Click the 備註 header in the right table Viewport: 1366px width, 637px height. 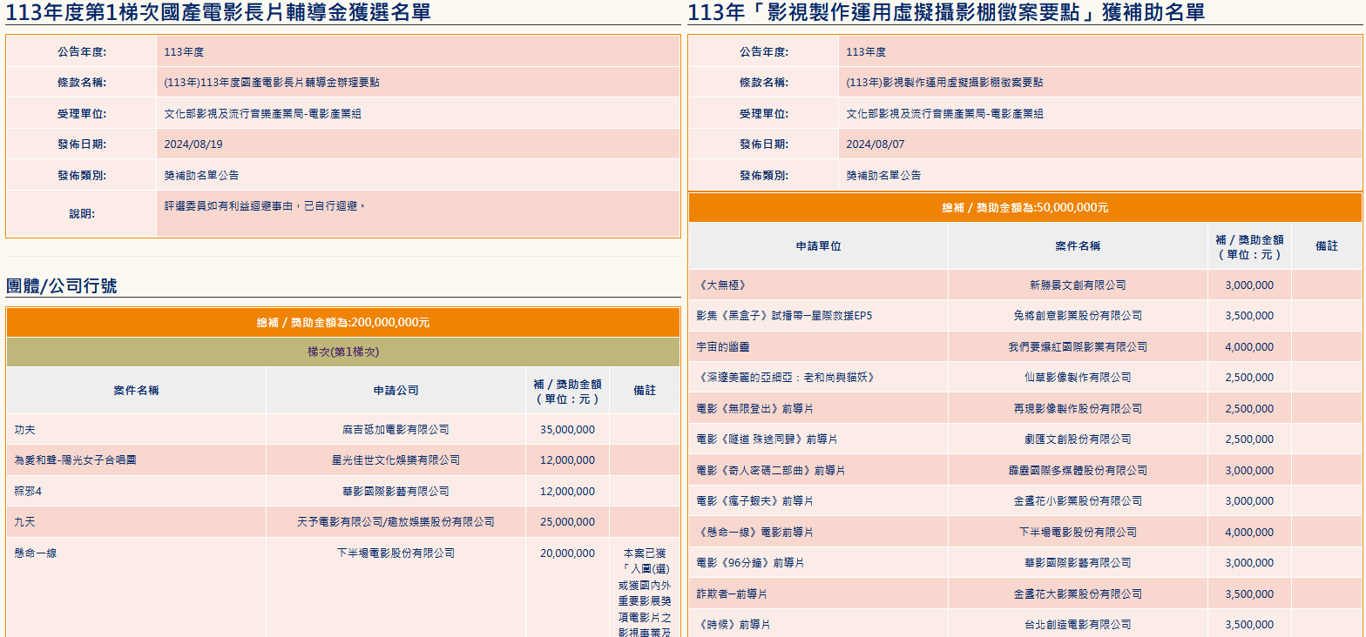coord(1327,246)
